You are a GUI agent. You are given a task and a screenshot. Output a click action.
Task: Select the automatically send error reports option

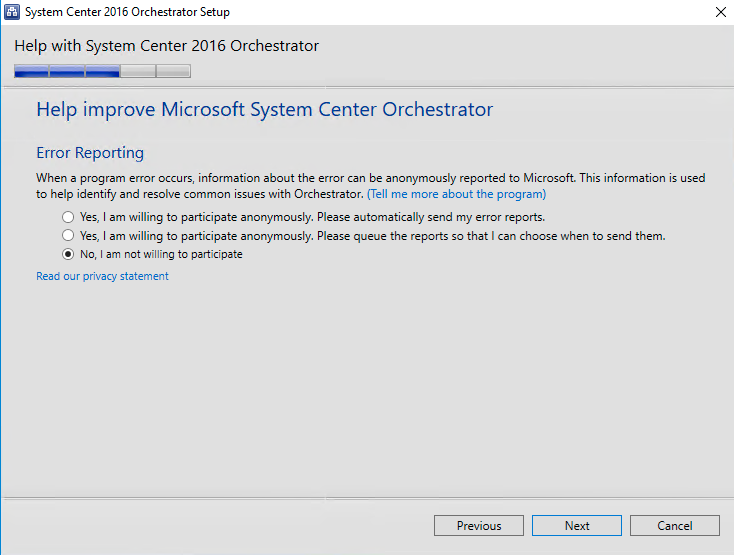tap(68, 217)
